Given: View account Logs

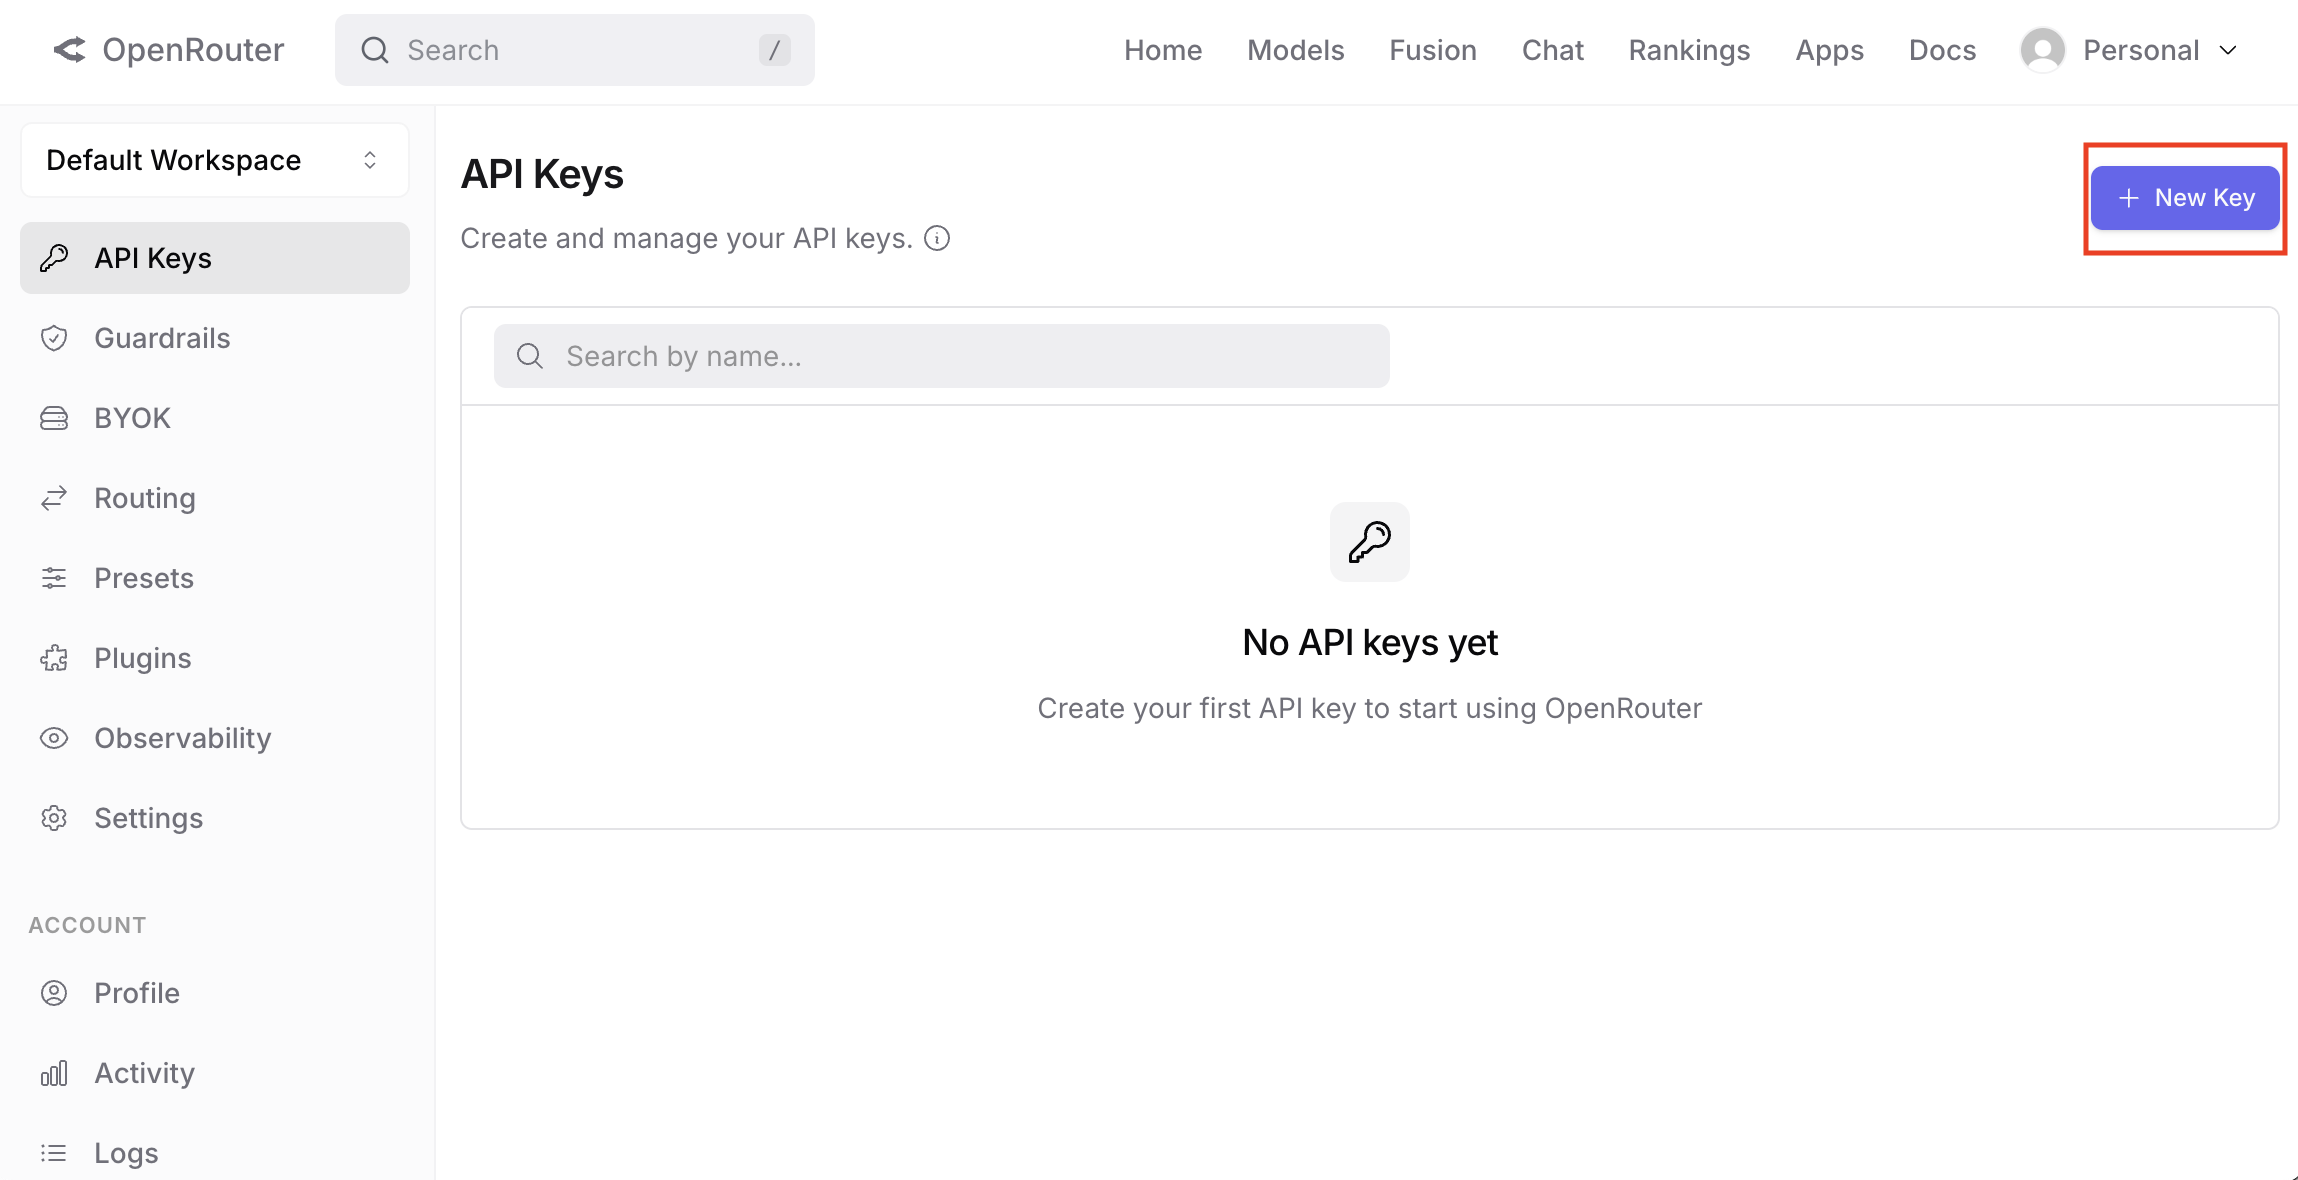Looking at the screenshot, I should tap(215, 1153).
